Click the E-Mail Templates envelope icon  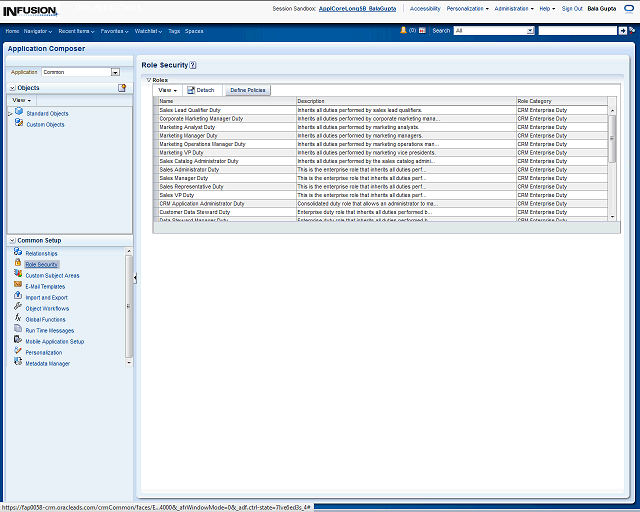pyautogui.click(x=18, y=286)
